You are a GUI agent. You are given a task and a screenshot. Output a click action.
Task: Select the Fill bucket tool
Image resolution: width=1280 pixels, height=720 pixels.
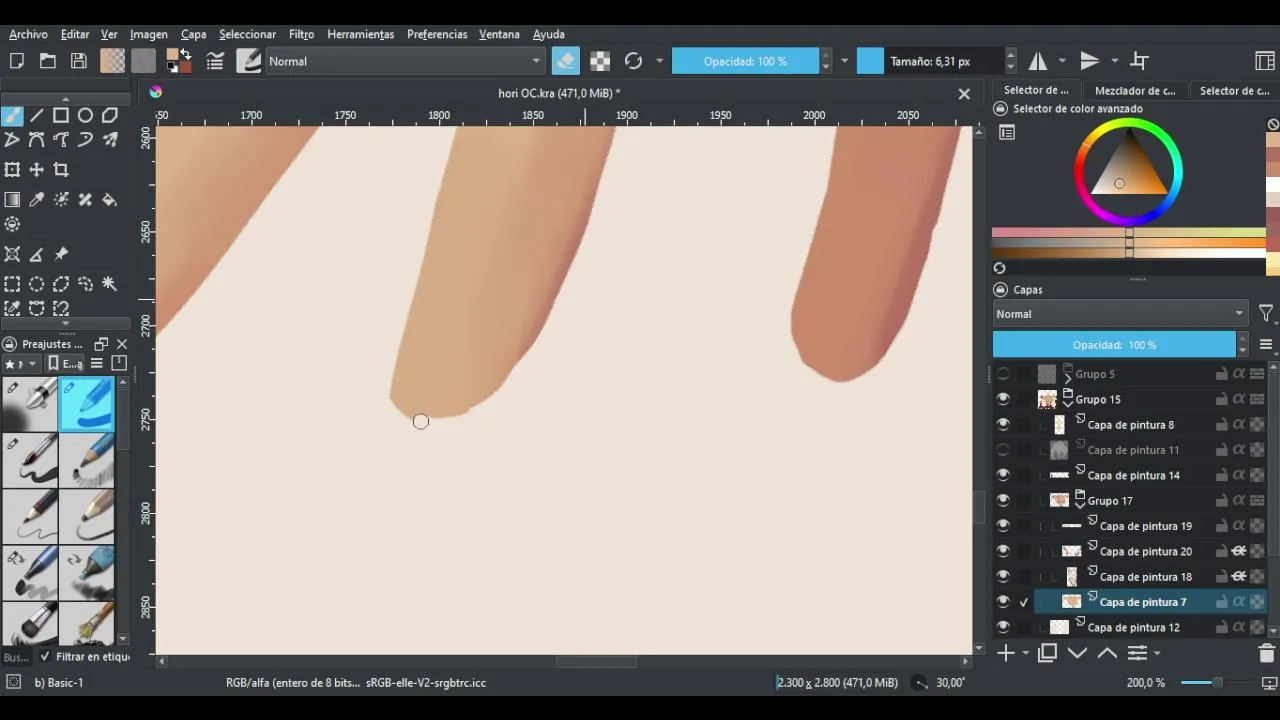point(110,200)
